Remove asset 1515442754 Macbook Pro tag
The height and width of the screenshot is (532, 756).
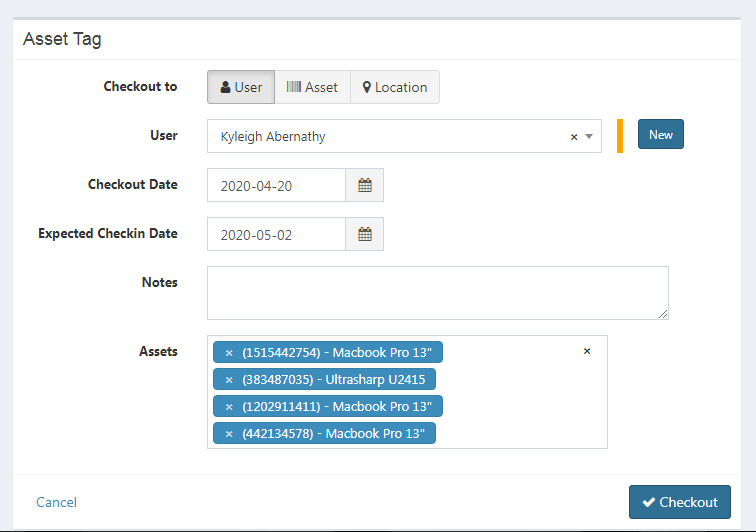(229, 353)
